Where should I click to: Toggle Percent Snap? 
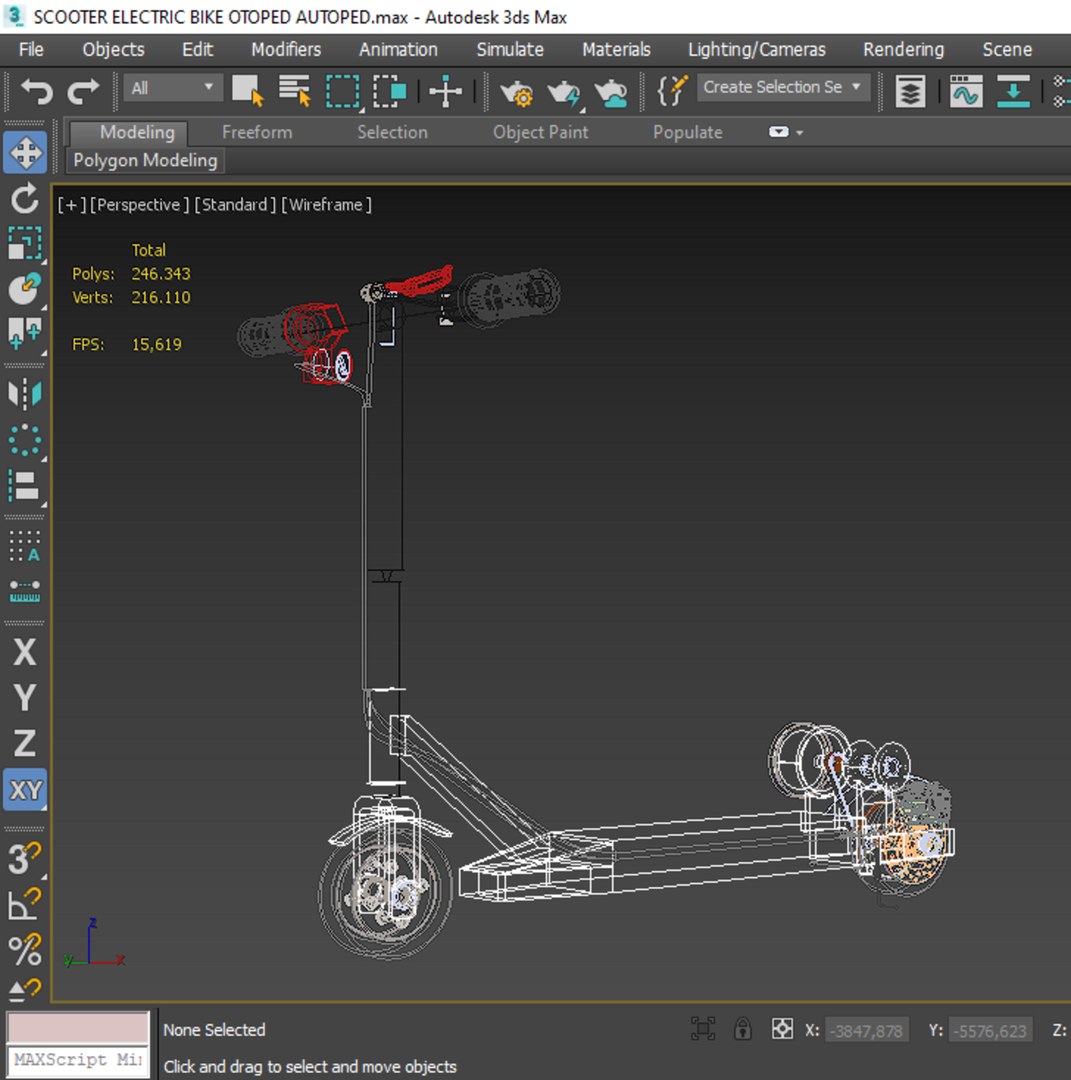pyautogui.click(x=25, y=949)
